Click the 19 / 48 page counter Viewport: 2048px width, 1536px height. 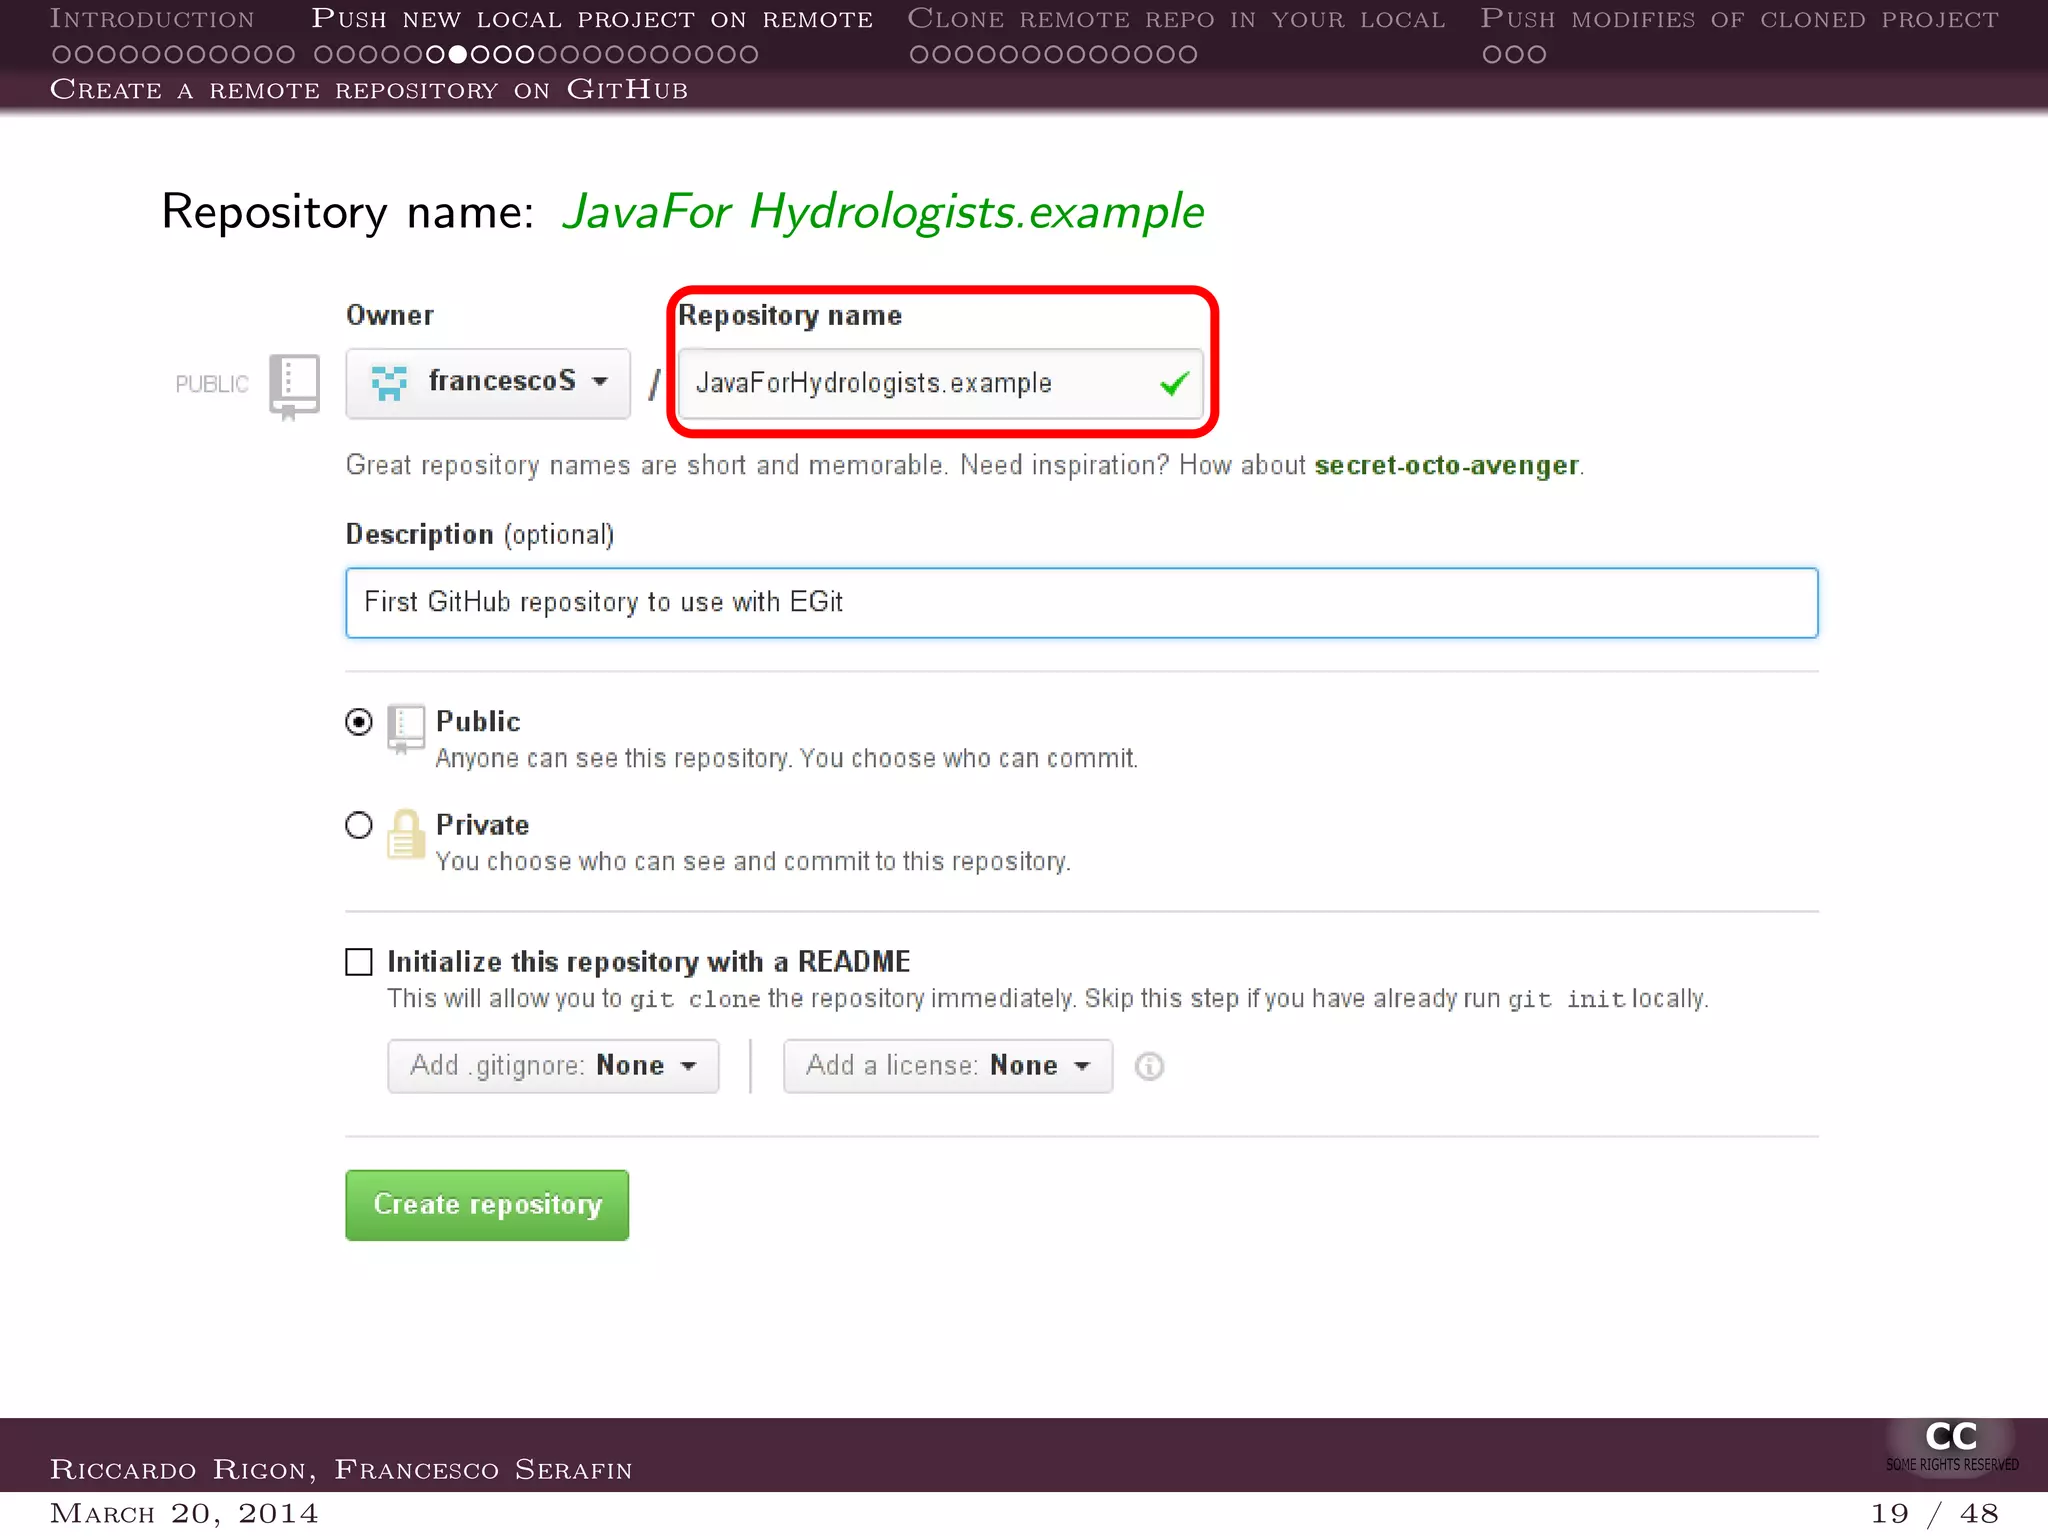[1934, 1514]
